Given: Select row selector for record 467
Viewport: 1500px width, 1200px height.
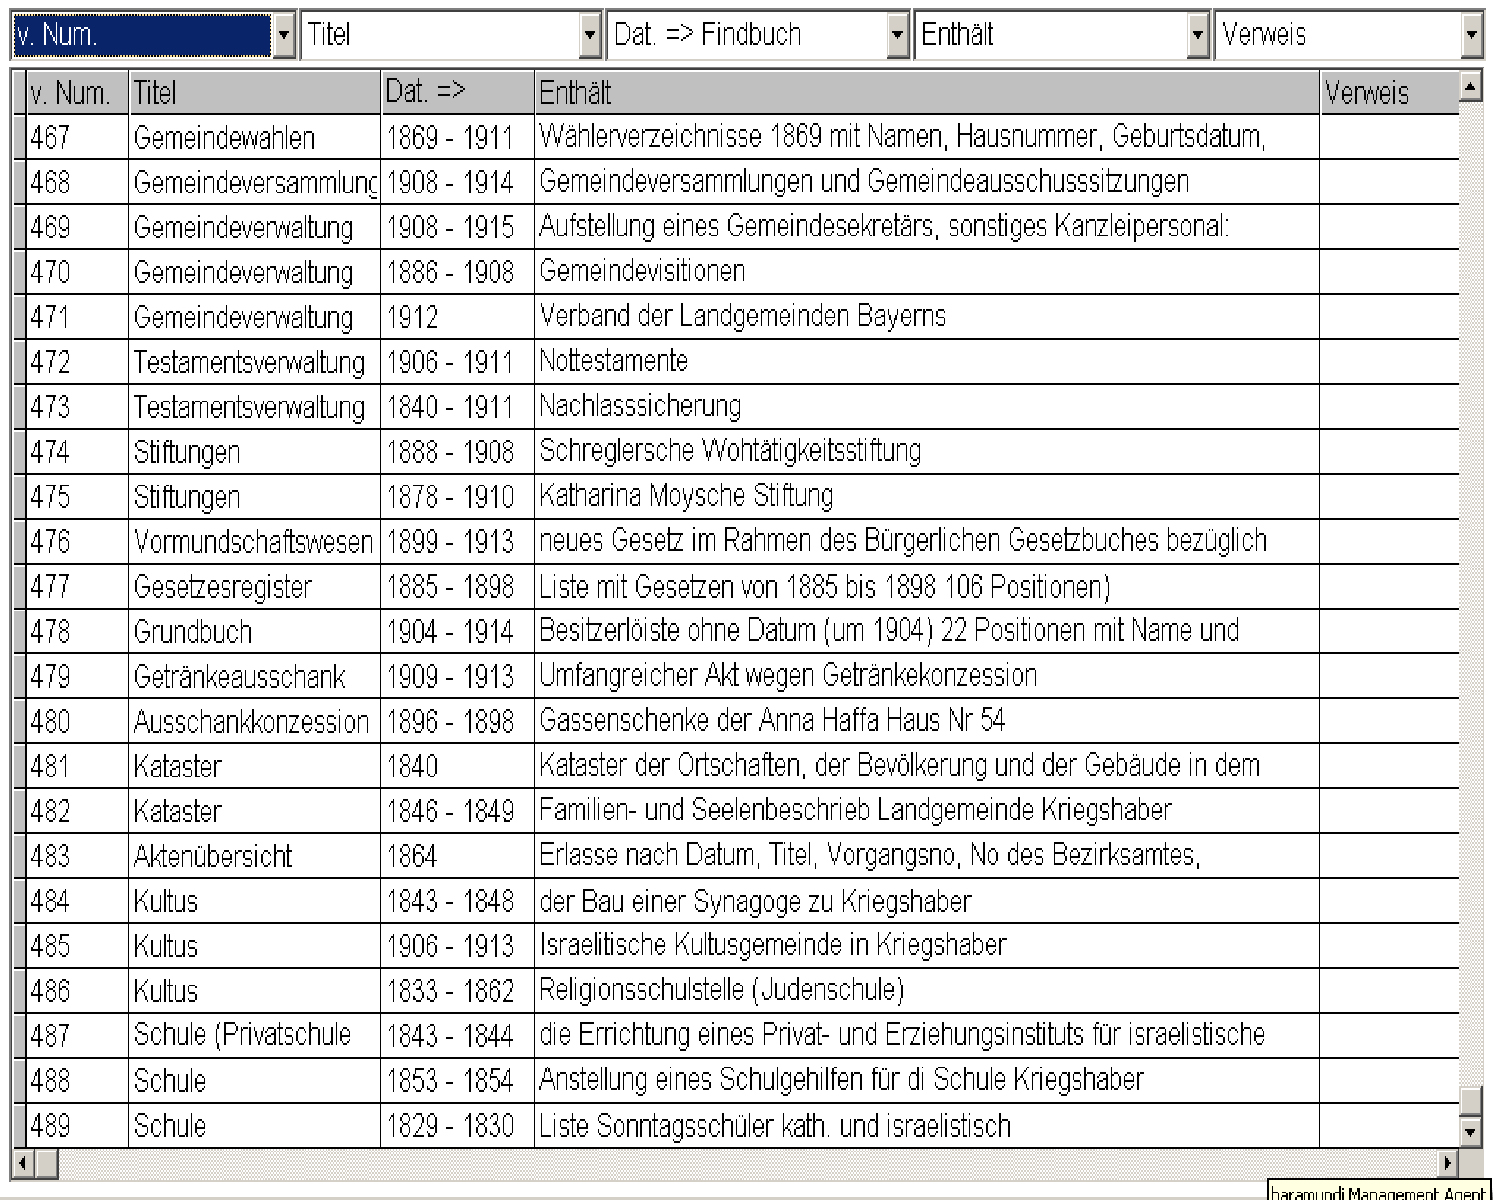Looking at the screenshot, I should coord(18,137).
